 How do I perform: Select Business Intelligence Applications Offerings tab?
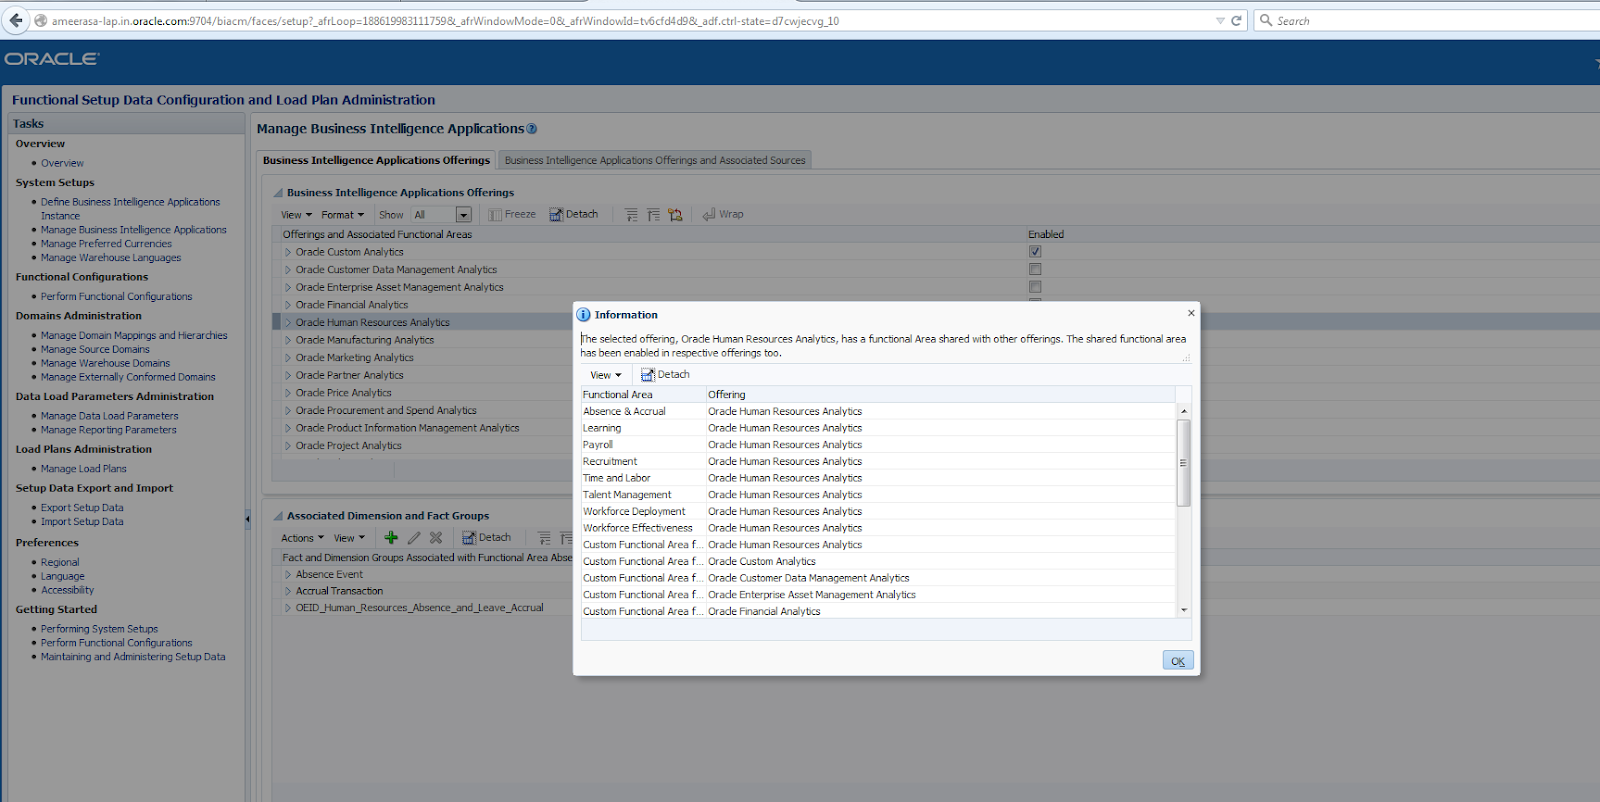[x=376, y=160]
